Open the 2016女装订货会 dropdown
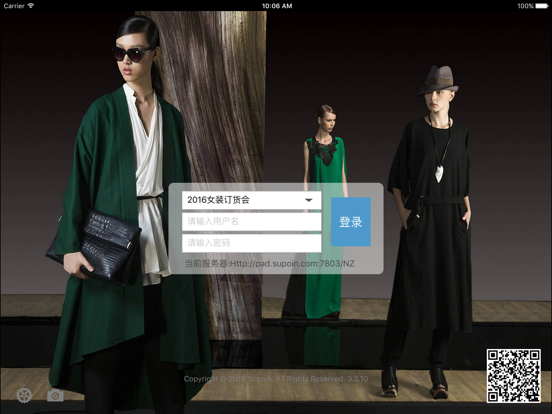Viewport: 552px width, 414px height. click(251, 200)
